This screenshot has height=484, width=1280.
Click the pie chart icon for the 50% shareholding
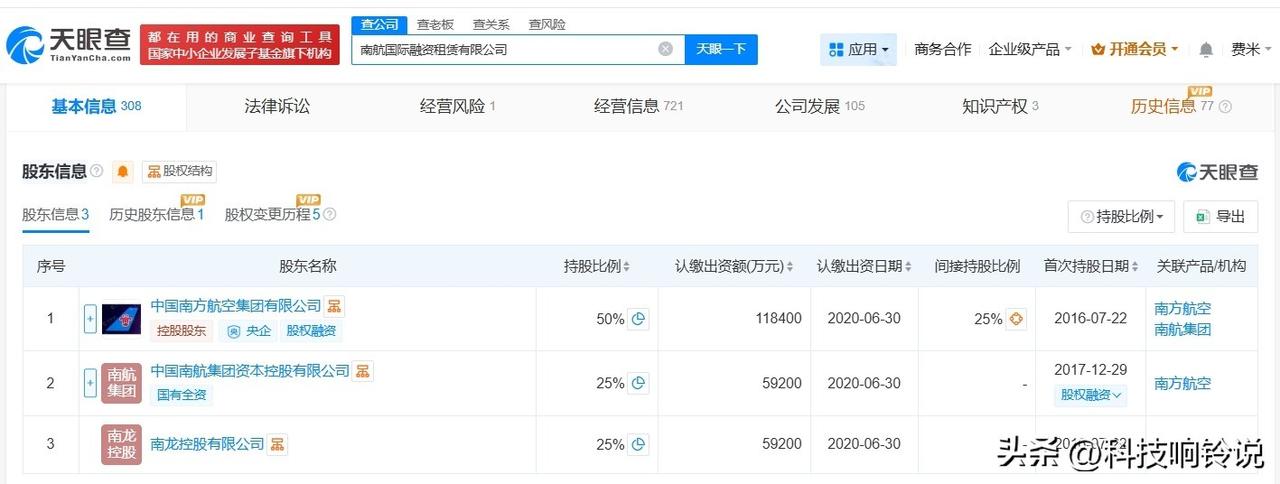[638, 319]
